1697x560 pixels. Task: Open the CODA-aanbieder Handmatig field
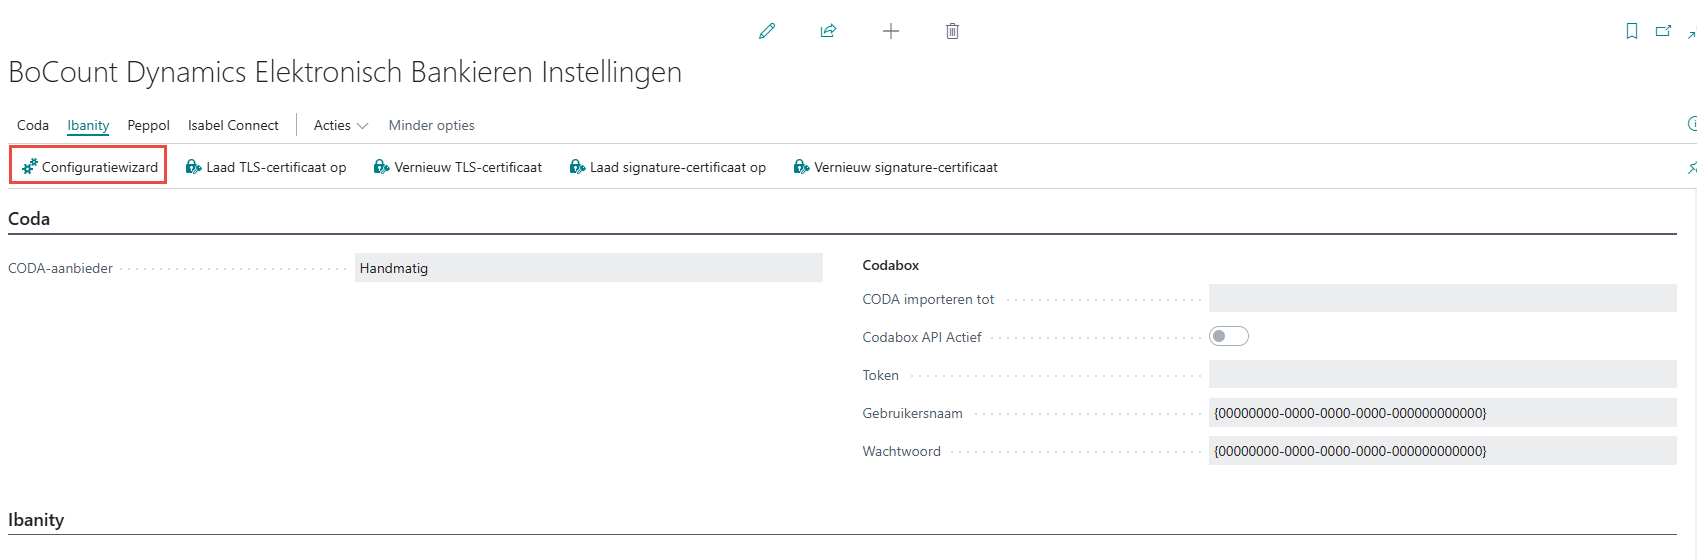588,268
